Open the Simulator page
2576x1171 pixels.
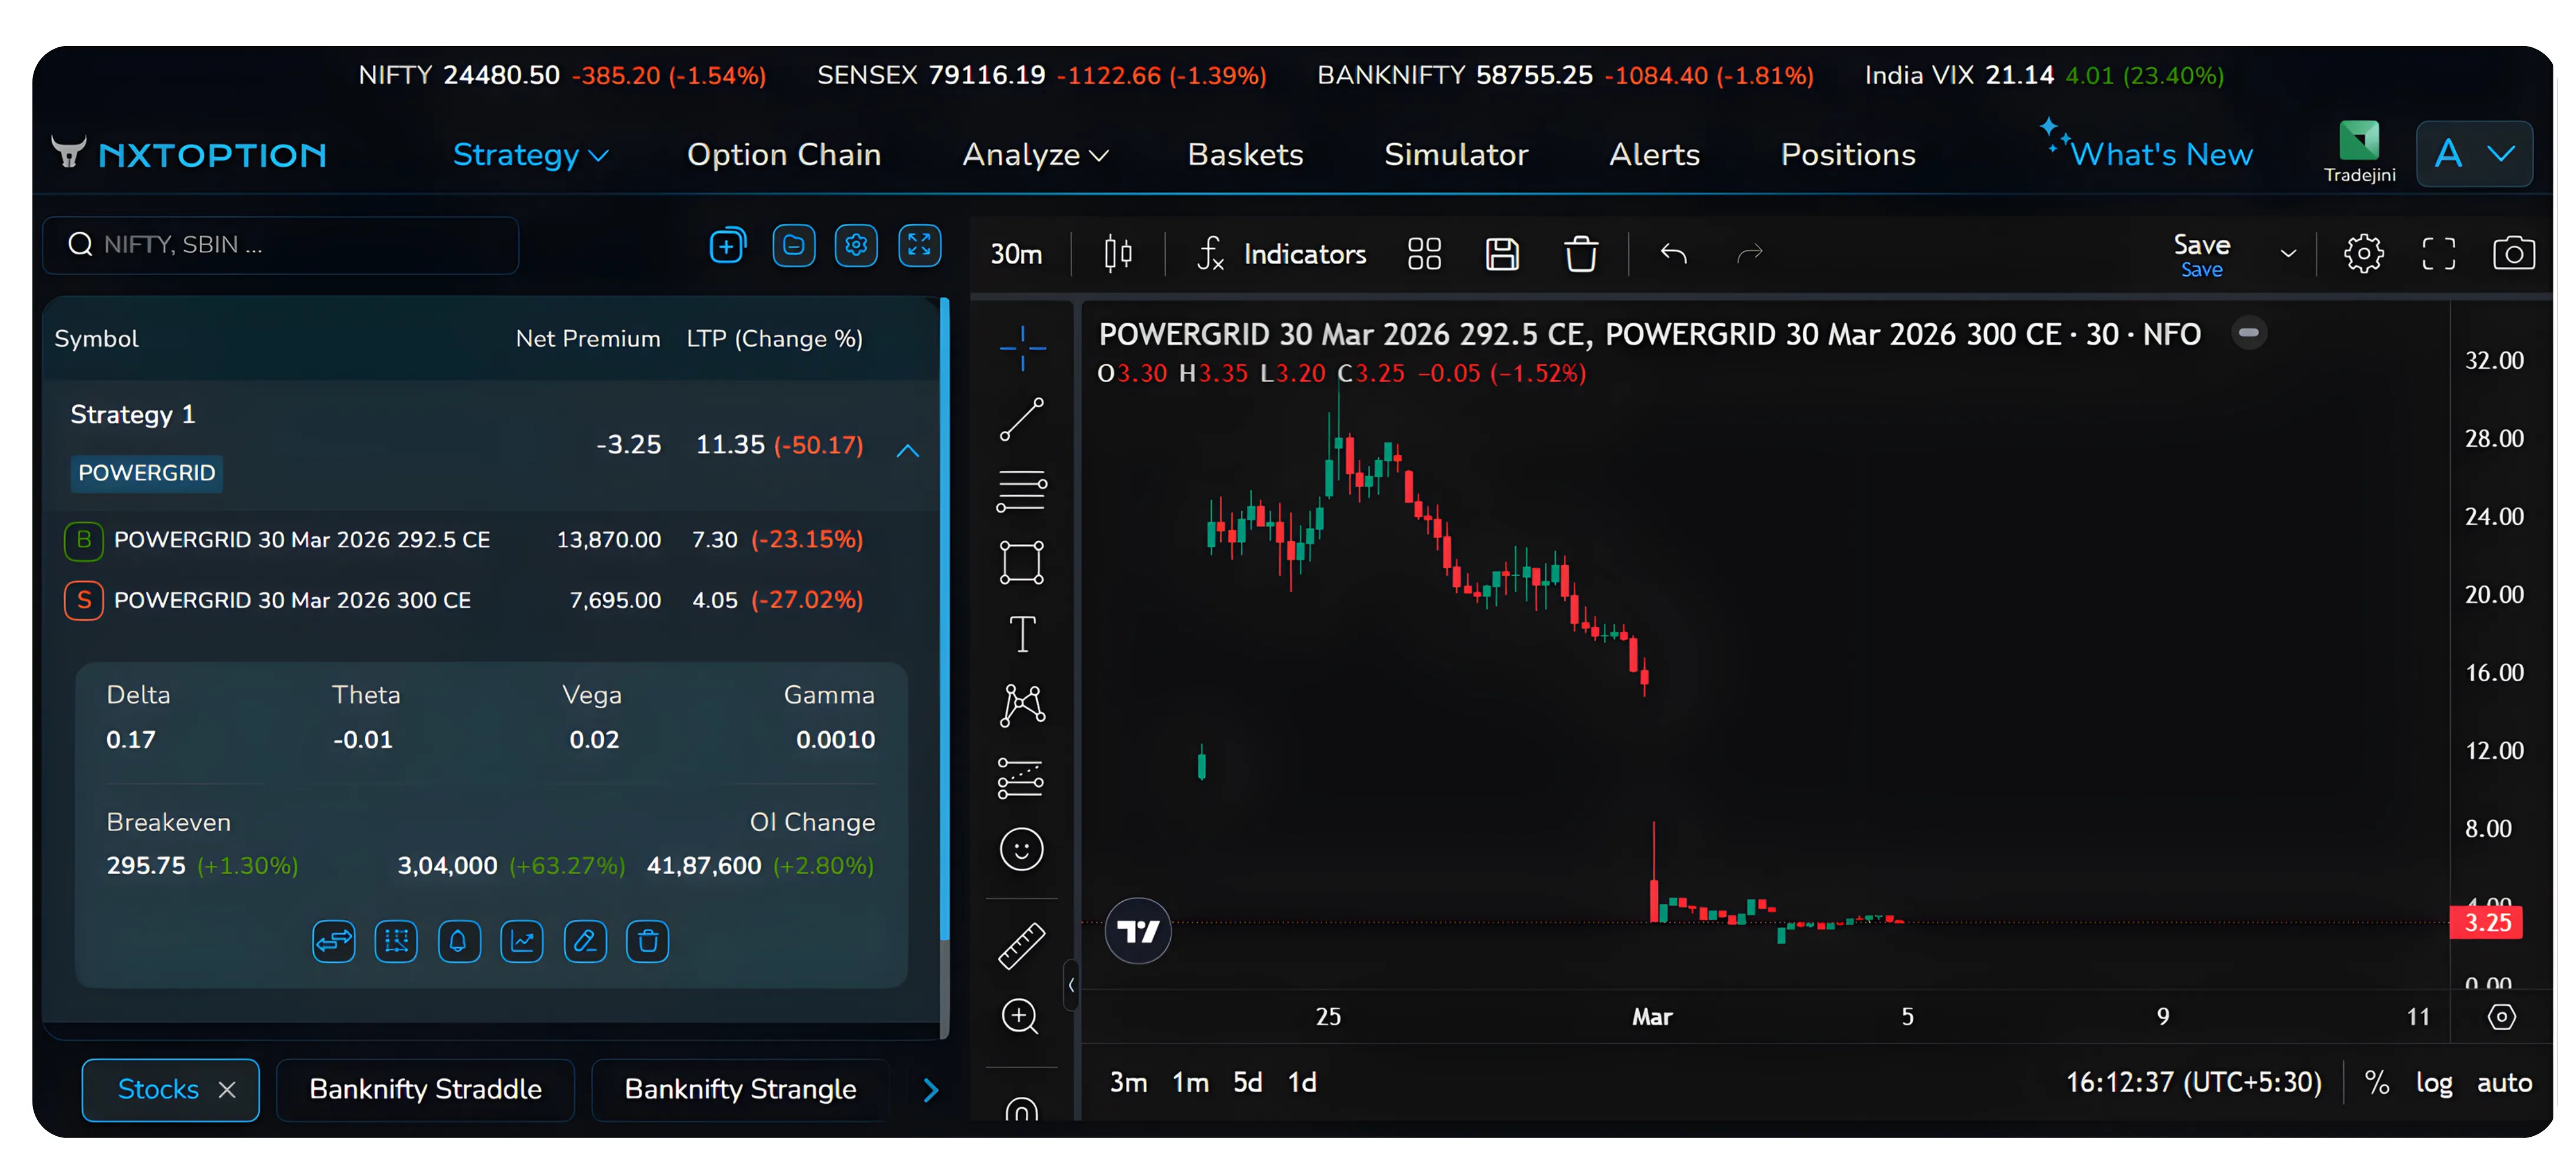pos(1456,154)
